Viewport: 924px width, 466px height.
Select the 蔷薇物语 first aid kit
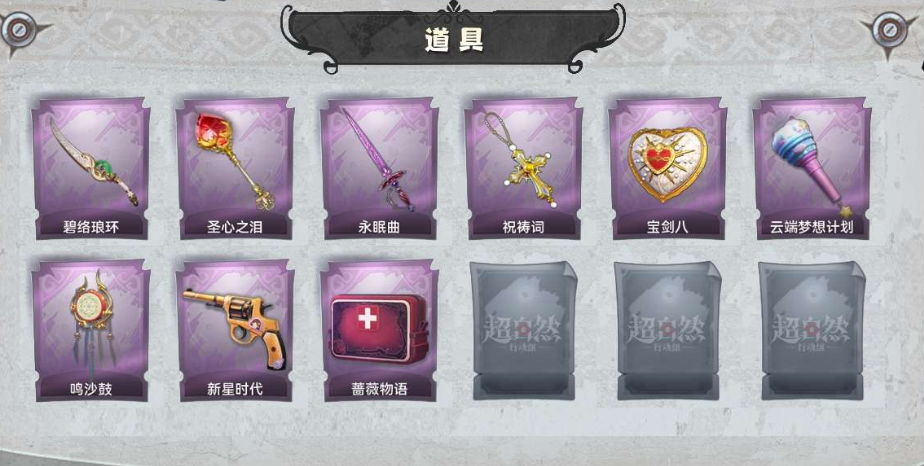coord(380,331)
